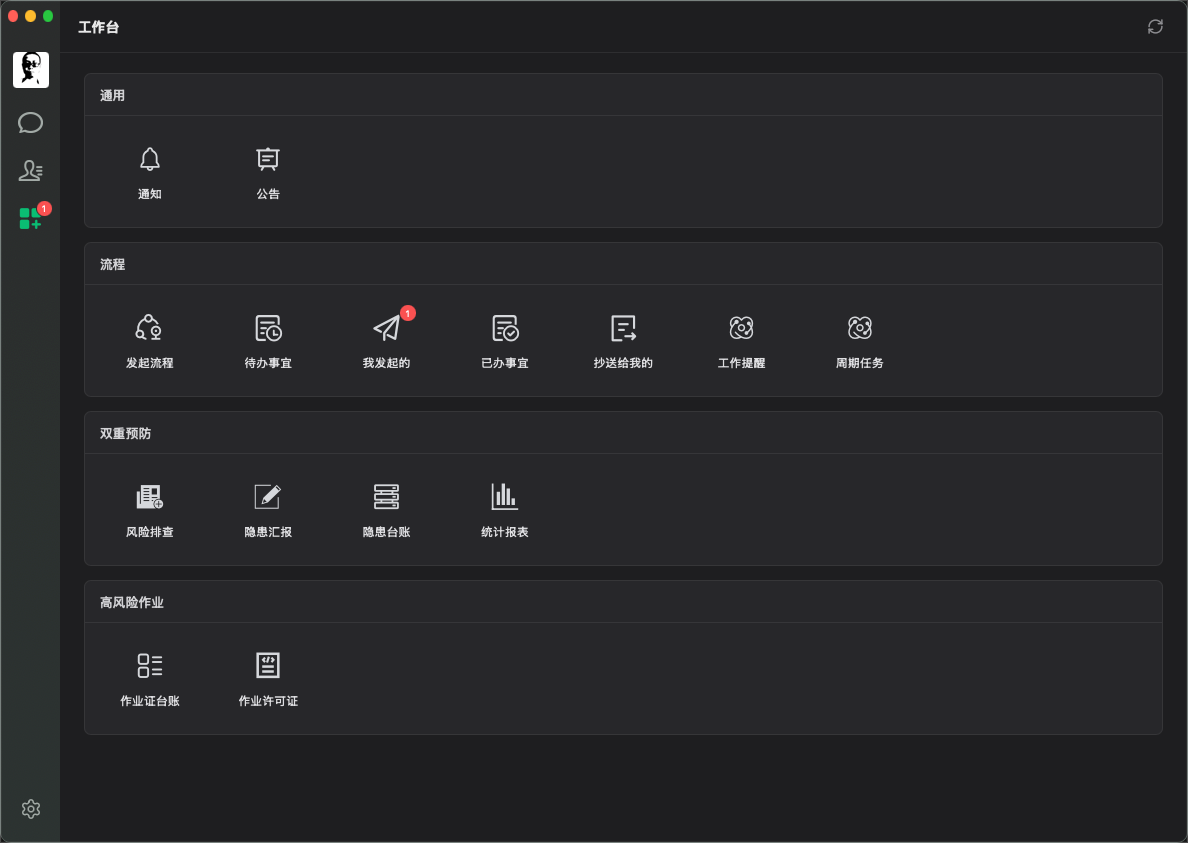Open 作业证台账 list icon
The height and width of the screenshot is (843, 1188).
pyautogui.click(x=150, y=666)
